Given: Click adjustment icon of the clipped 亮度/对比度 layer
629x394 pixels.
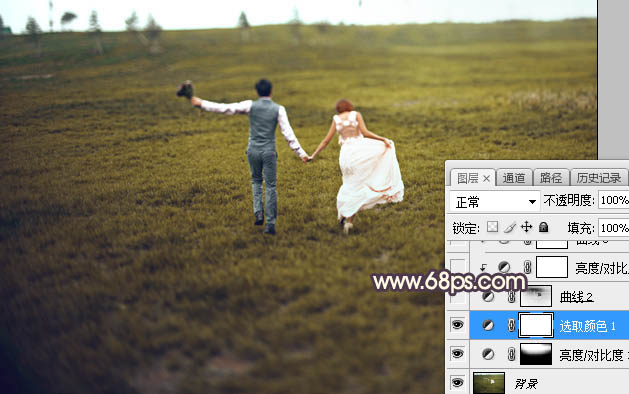Looking at the screenshot, I should click(x=504, y=267).
